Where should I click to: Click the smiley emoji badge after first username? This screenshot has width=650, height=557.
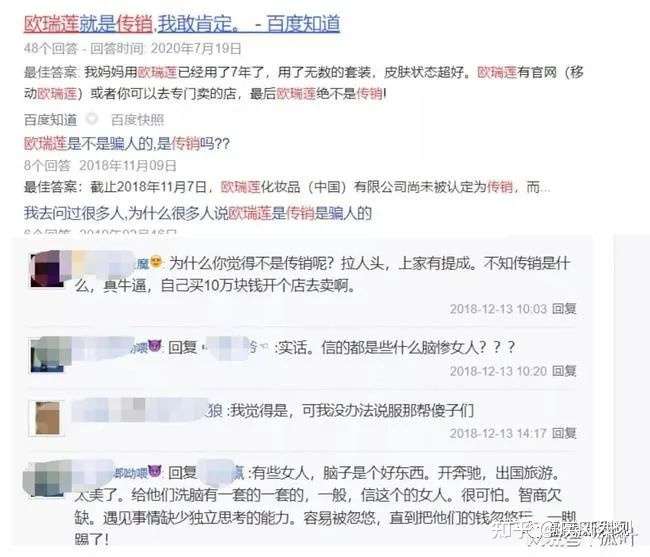(156, 262)
